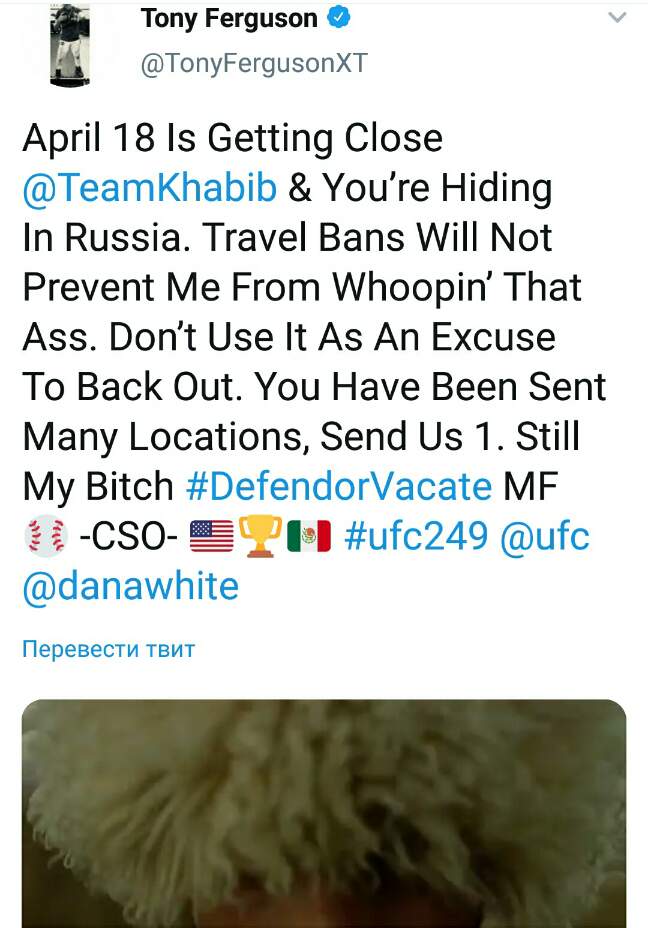Click the trophy emoji
Viewport: 648px width, 928px height.
[x=260, y=536]
